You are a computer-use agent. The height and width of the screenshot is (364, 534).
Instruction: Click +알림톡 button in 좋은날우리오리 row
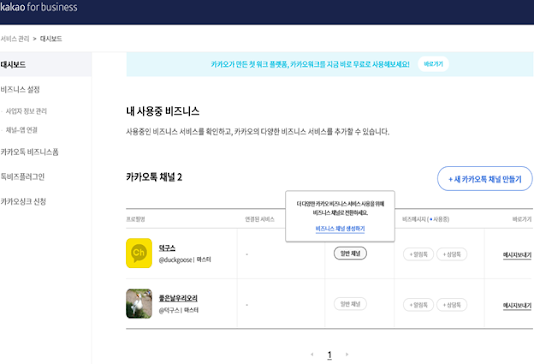pos(418,305)
